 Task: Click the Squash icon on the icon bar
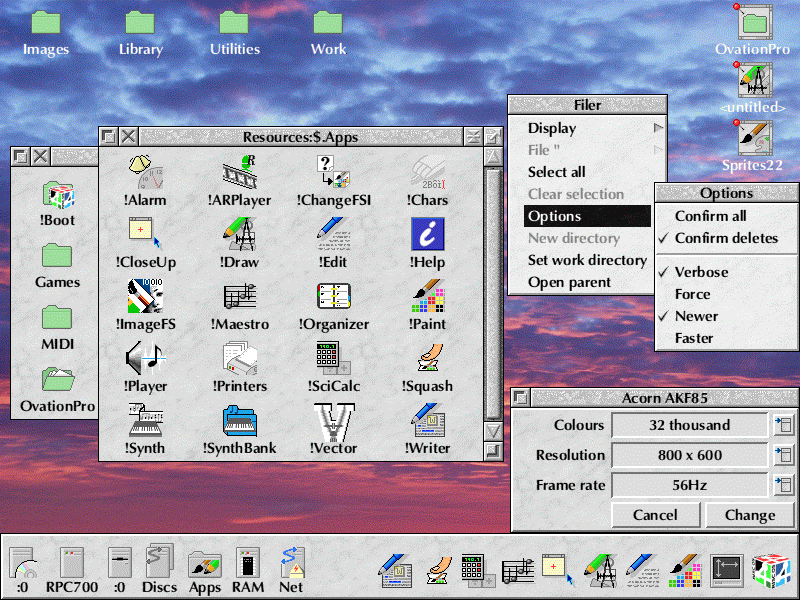(441, 570)
